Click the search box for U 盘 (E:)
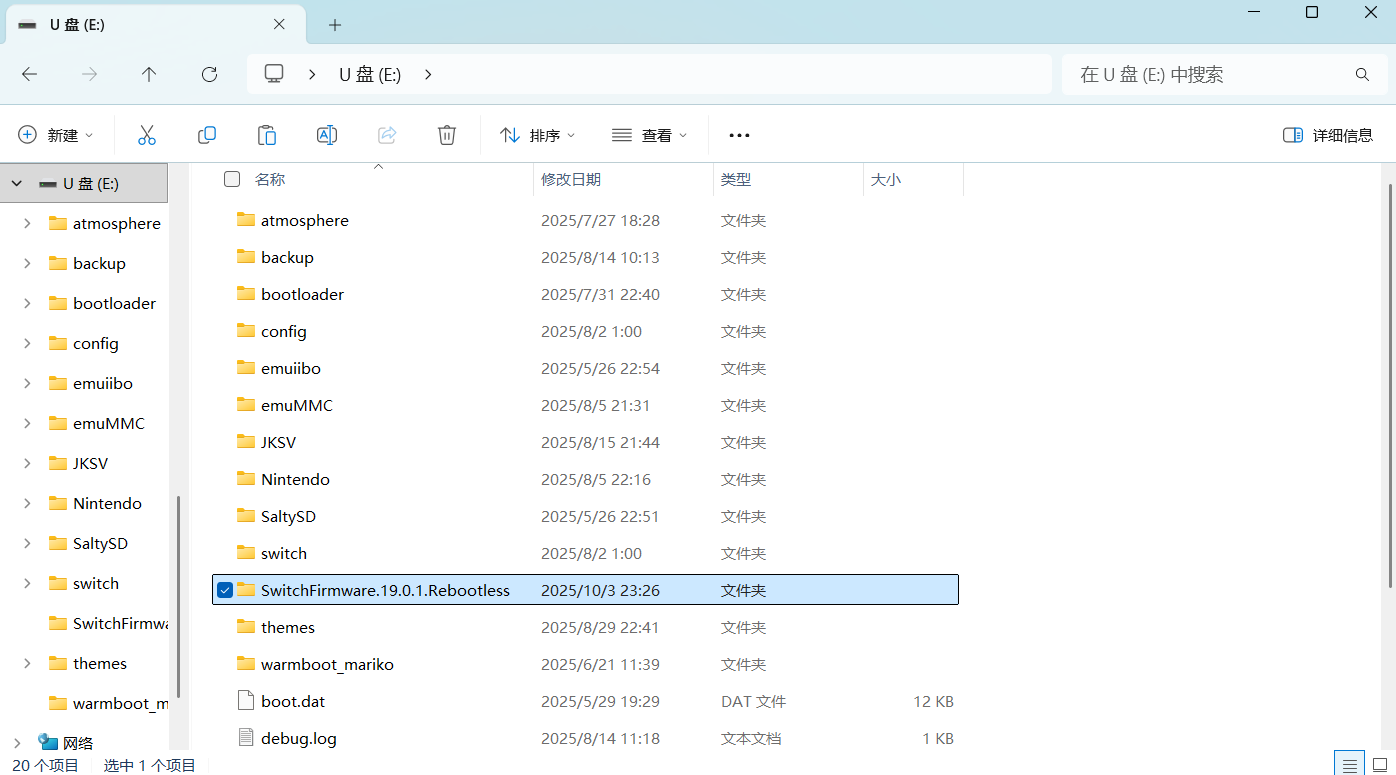Viewport: 1396px width, 775px height. pos(1210,75)
